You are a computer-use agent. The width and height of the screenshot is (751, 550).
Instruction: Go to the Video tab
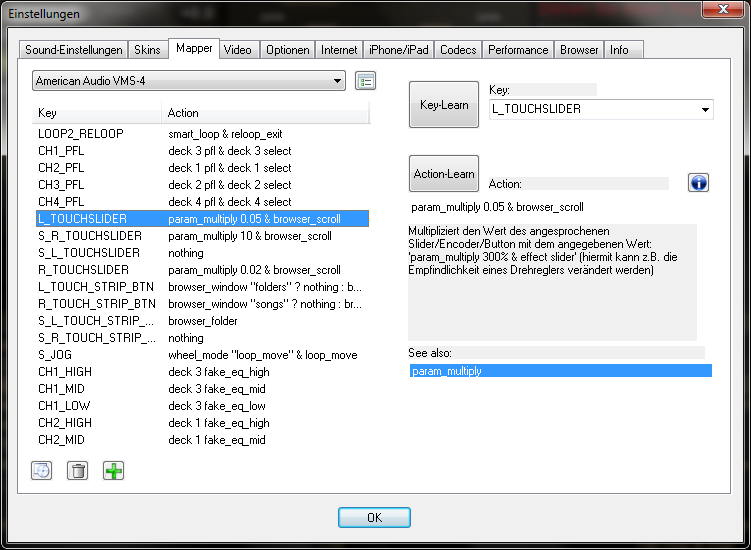[238, 50]
